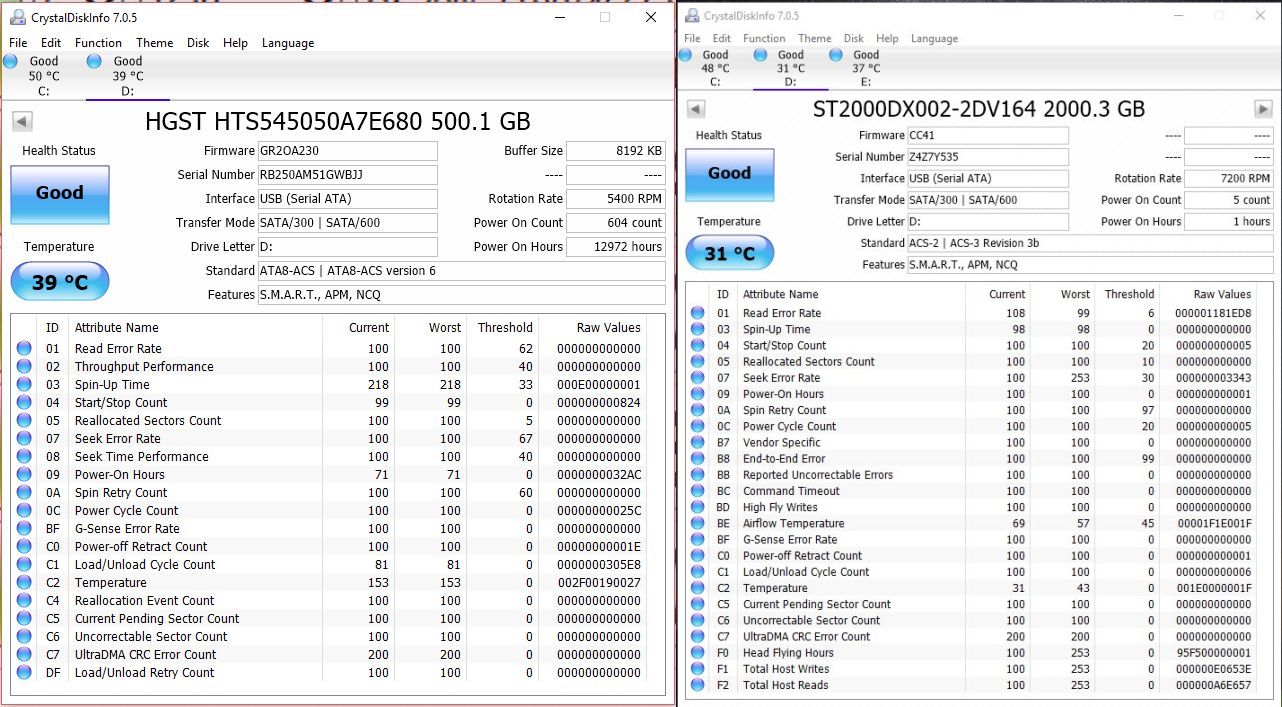Click status icon for Spin-Up Time, HGST drive

24,384
